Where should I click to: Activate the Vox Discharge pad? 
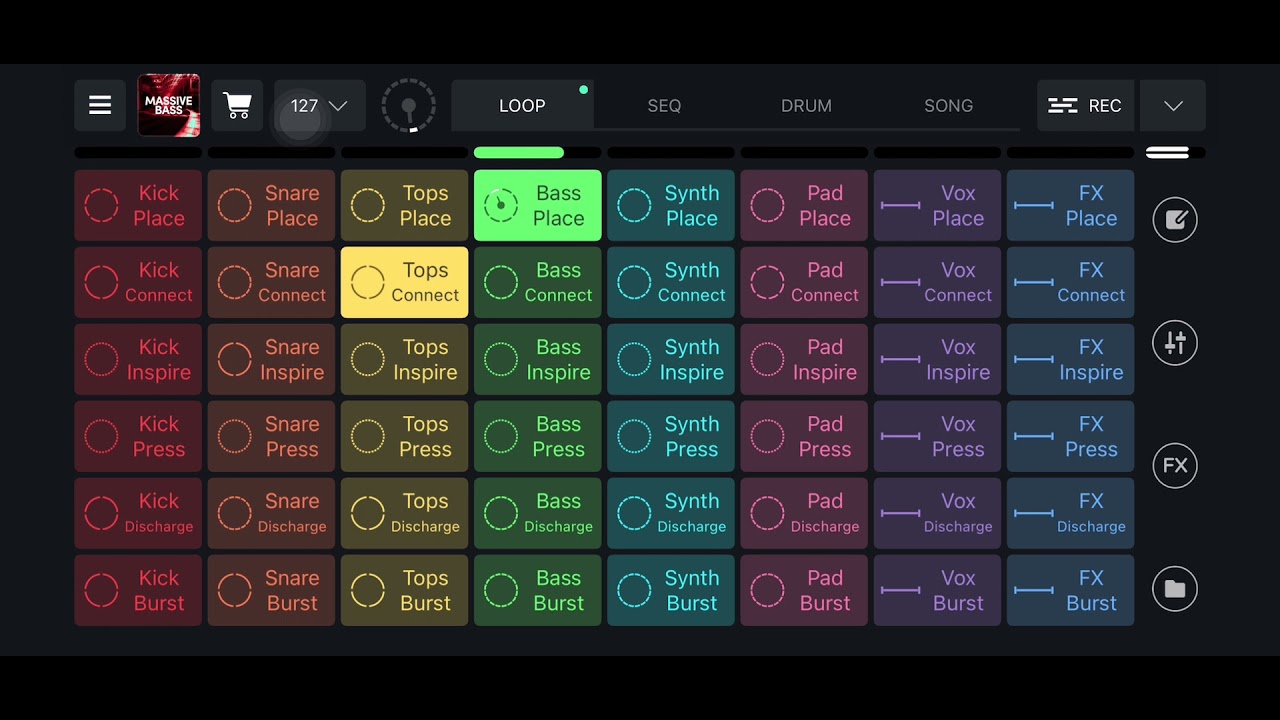click(x=937, y=513)
